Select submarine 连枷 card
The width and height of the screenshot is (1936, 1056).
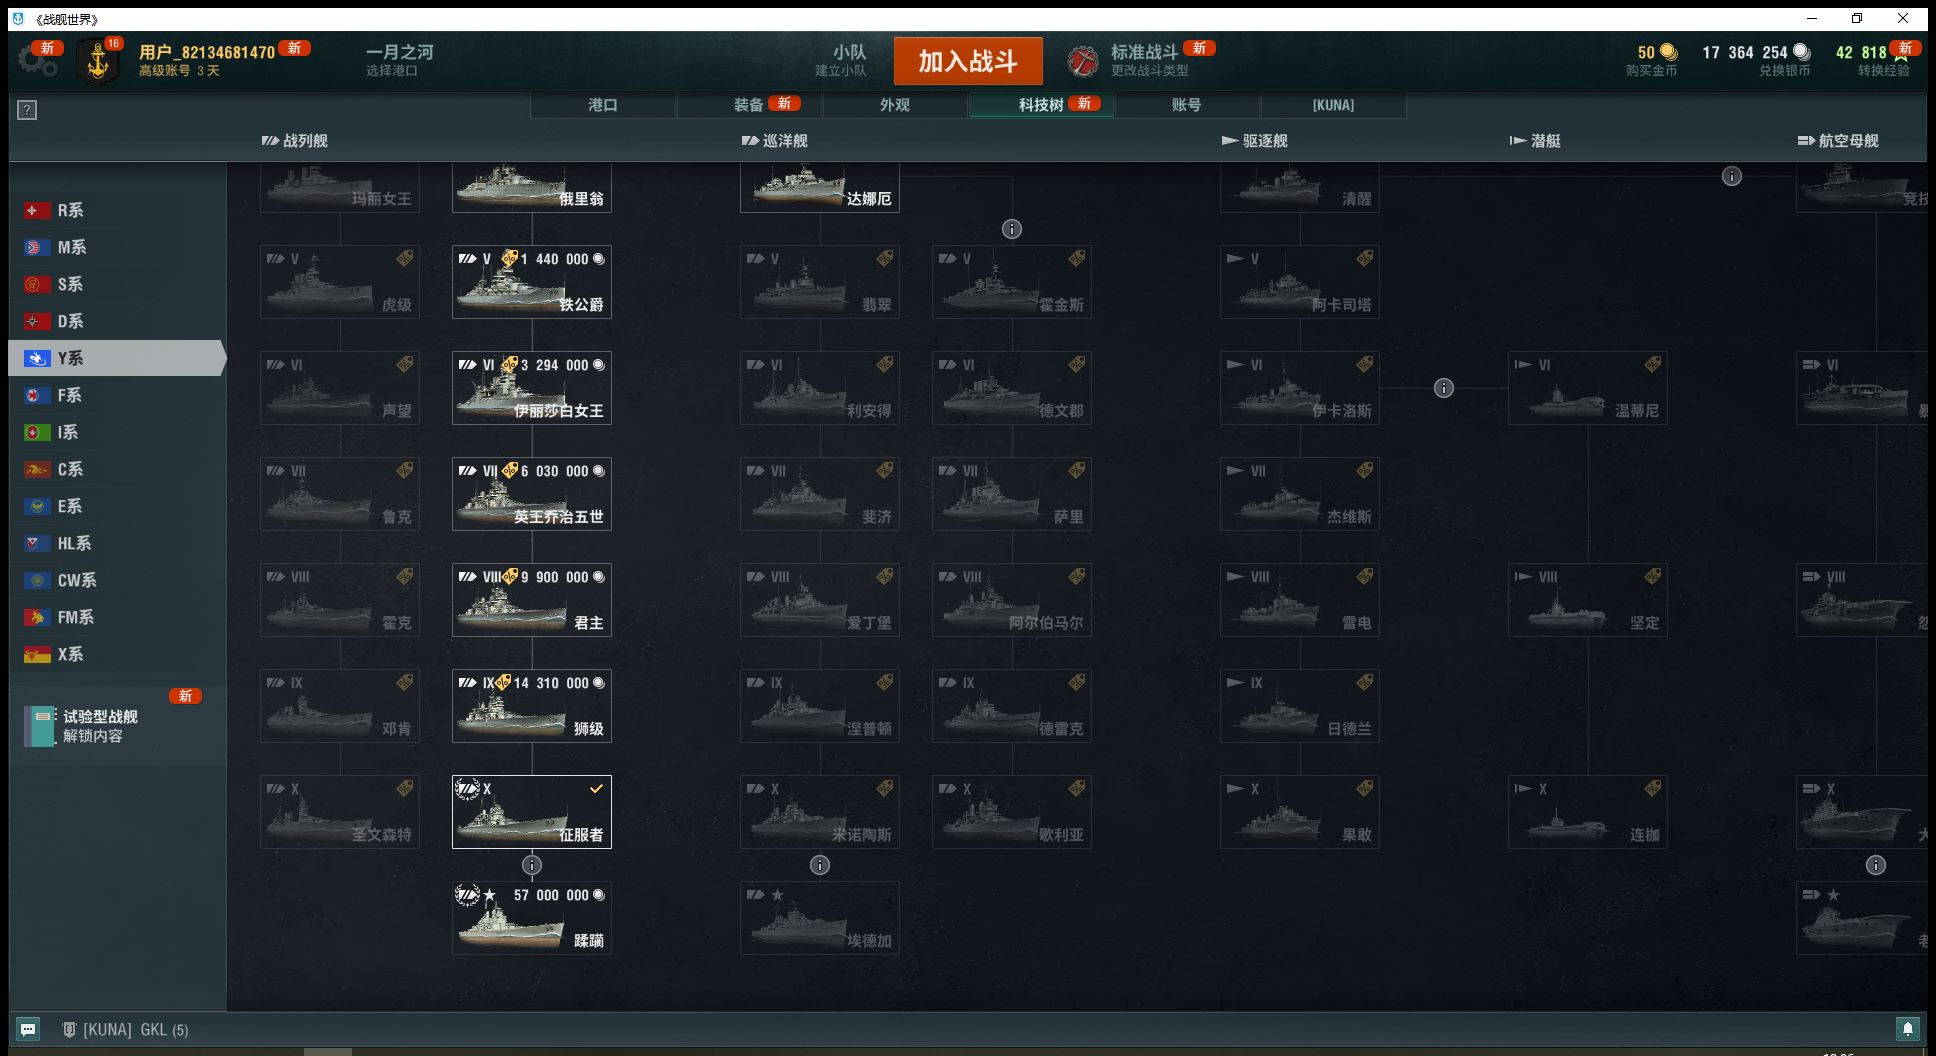pos(1588,812)
